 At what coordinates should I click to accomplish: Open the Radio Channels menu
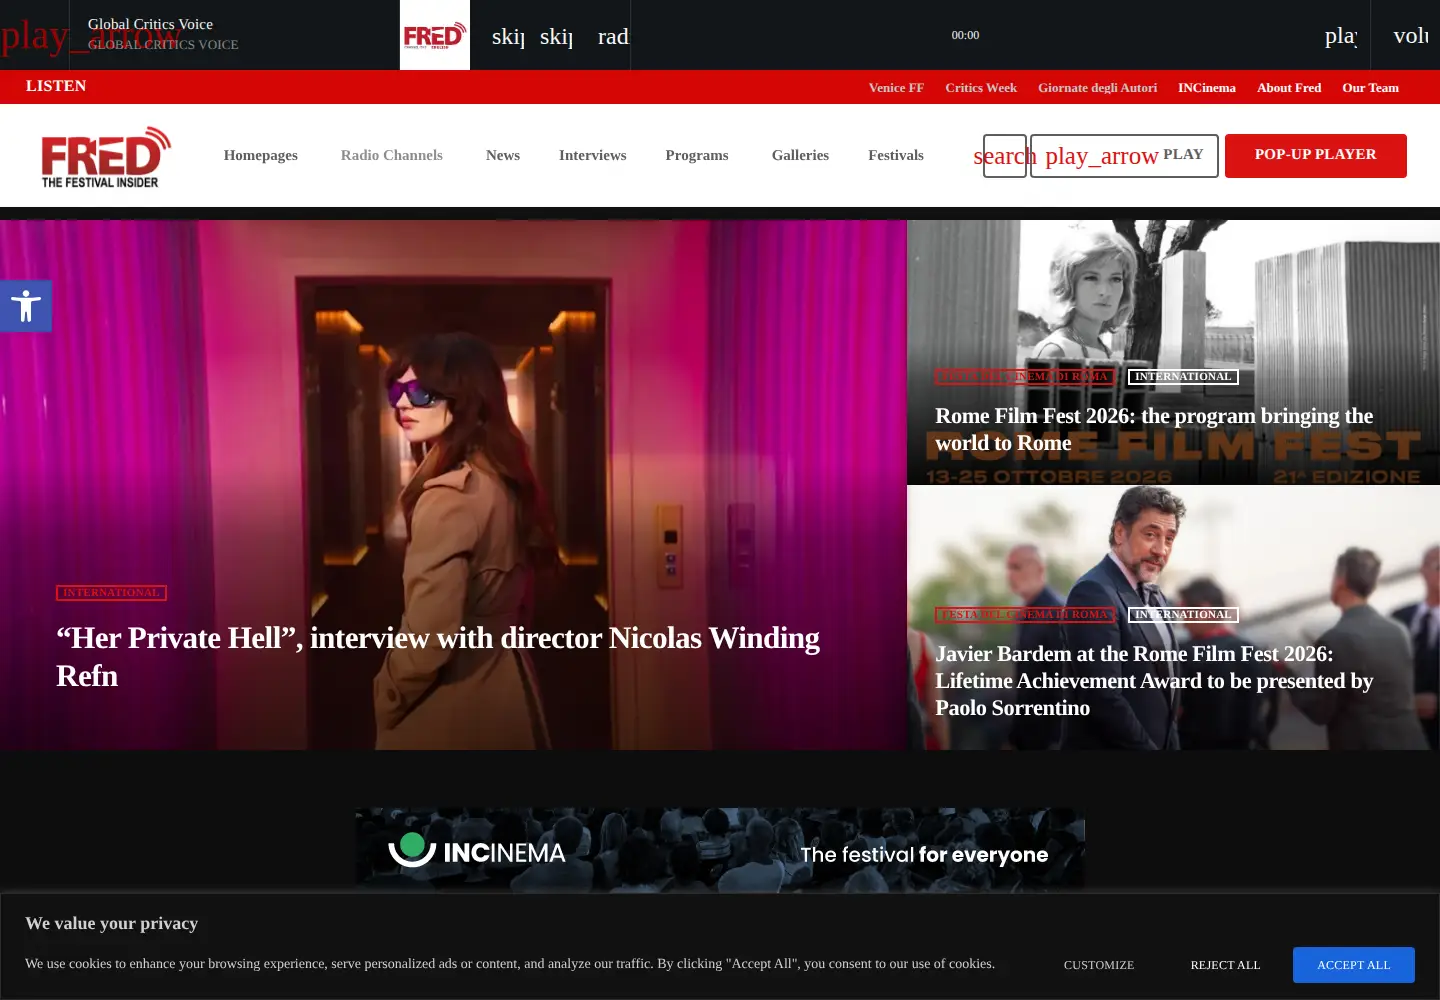392,155
